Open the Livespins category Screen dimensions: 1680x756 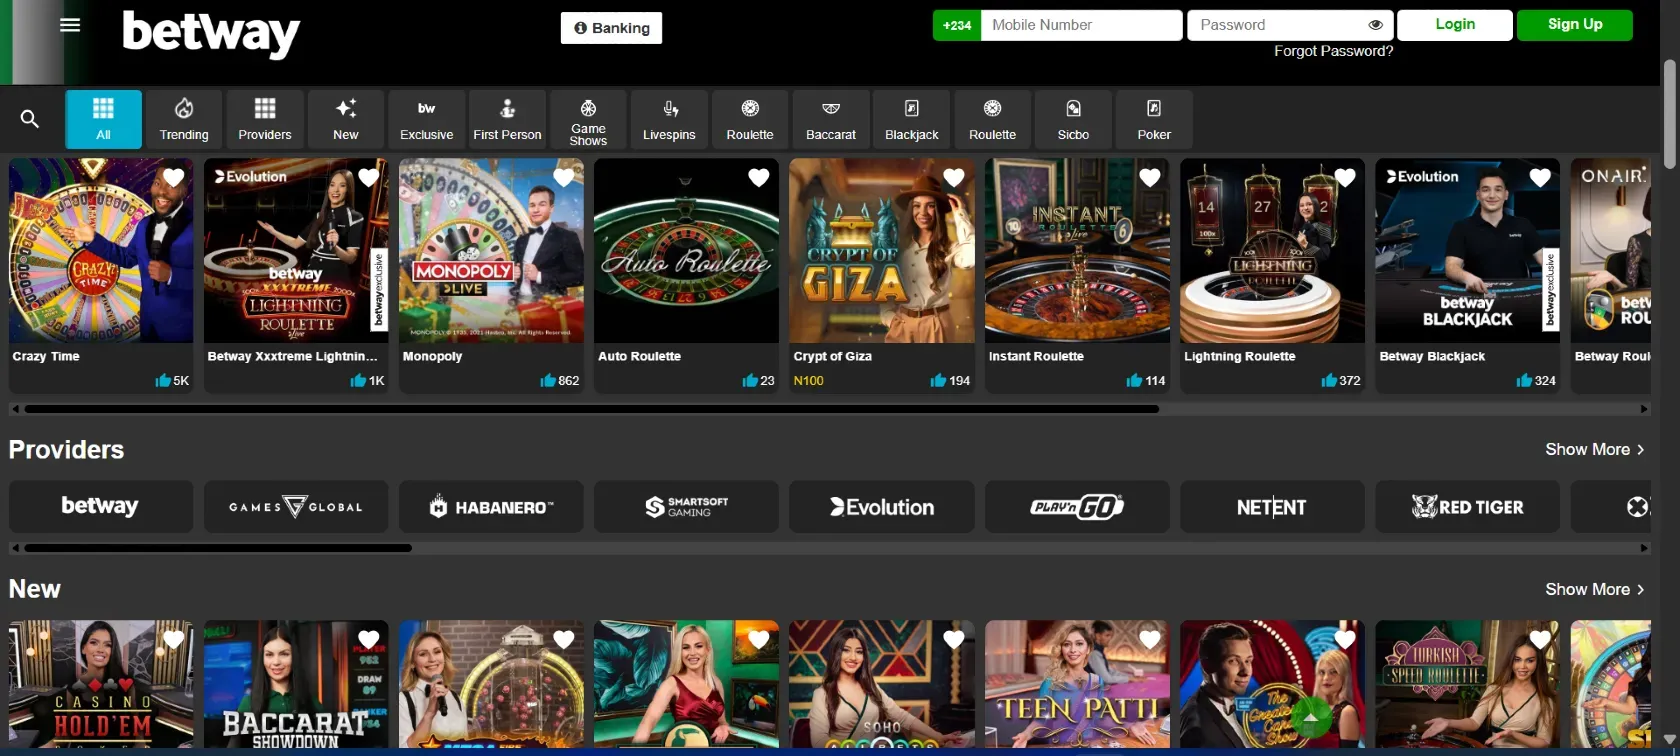(669, 119)
